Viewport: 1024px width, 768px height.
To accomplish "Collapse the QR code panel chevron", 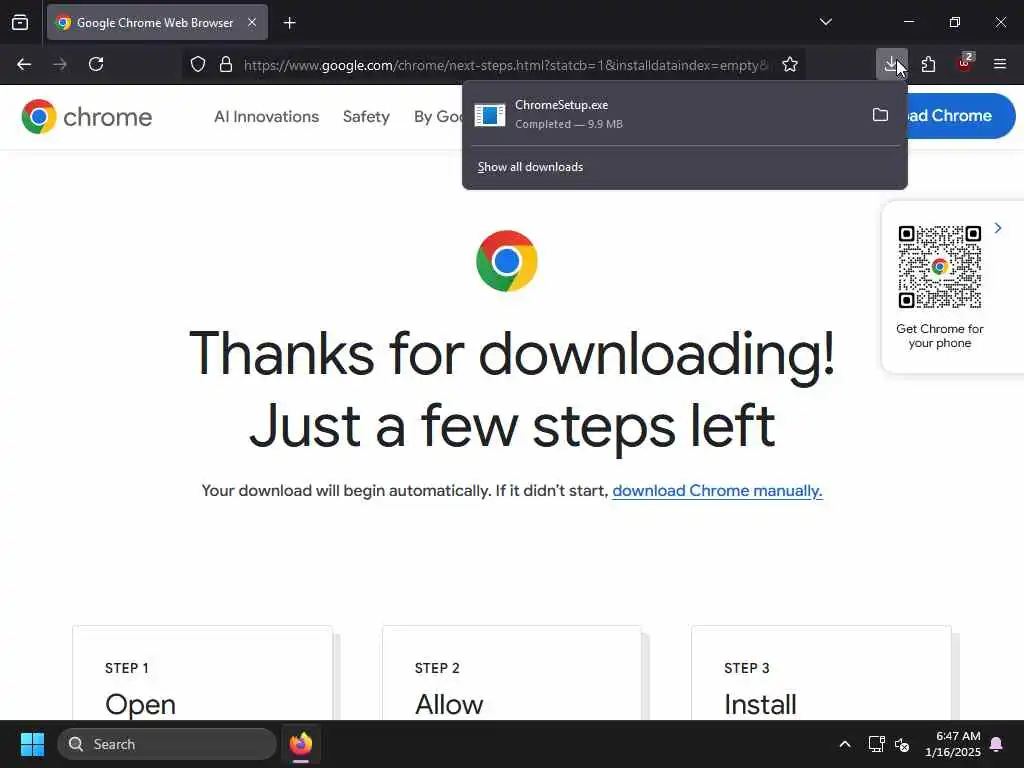I will 998,228.
